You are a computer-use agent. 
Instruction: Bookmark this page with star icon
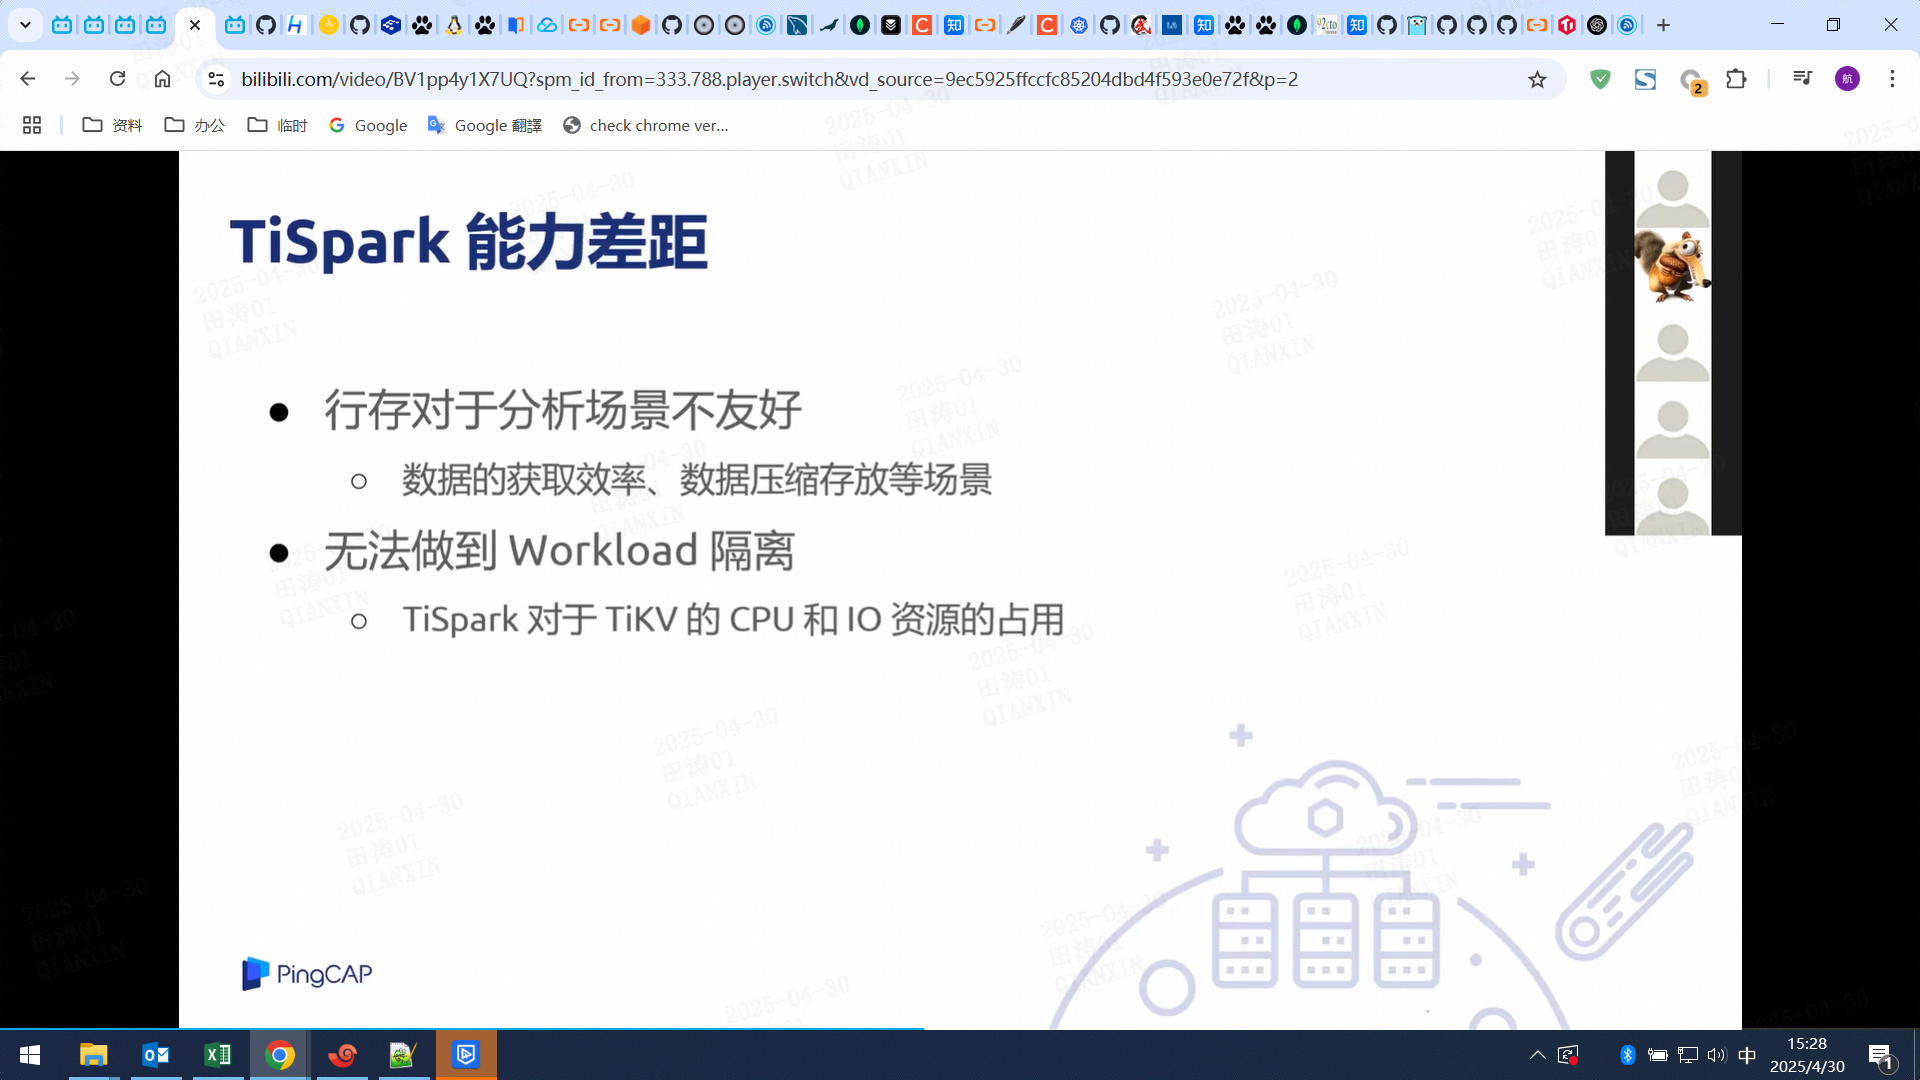click(x=1537, y=79)
